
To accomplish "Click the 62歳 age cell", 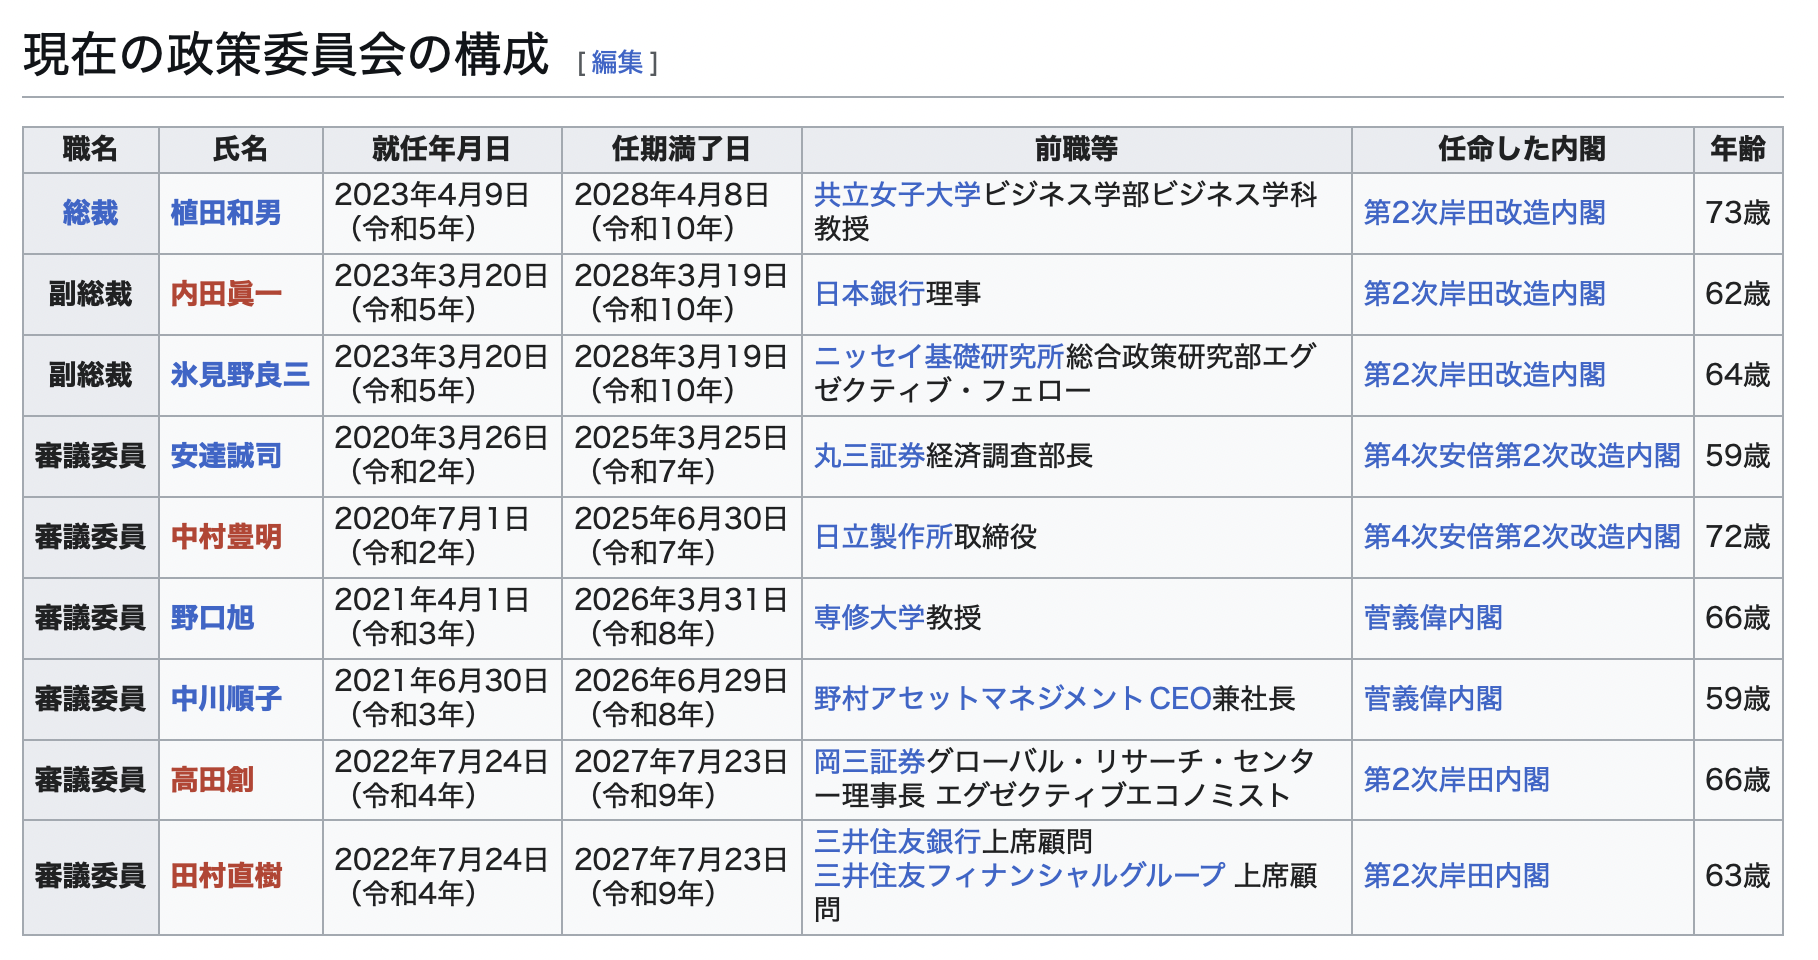I will [x=1738, y=294].
